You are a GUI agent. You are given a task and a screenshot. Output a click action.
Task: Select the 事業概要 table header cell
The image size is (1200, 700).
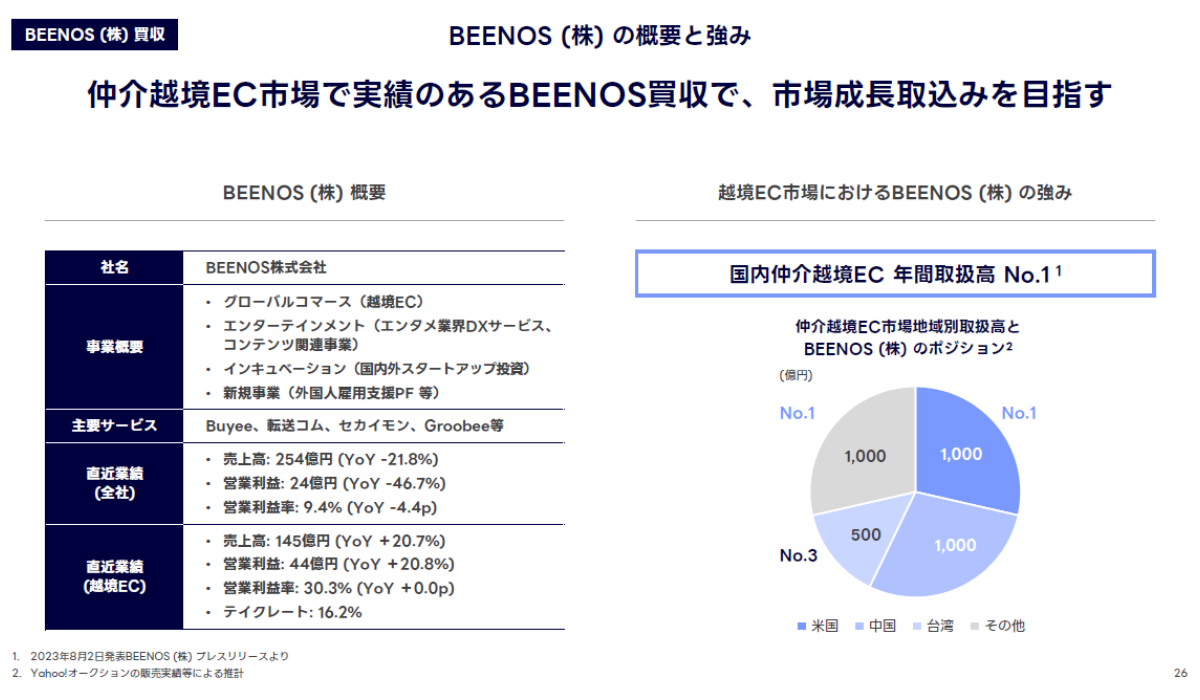click(113, 347)
